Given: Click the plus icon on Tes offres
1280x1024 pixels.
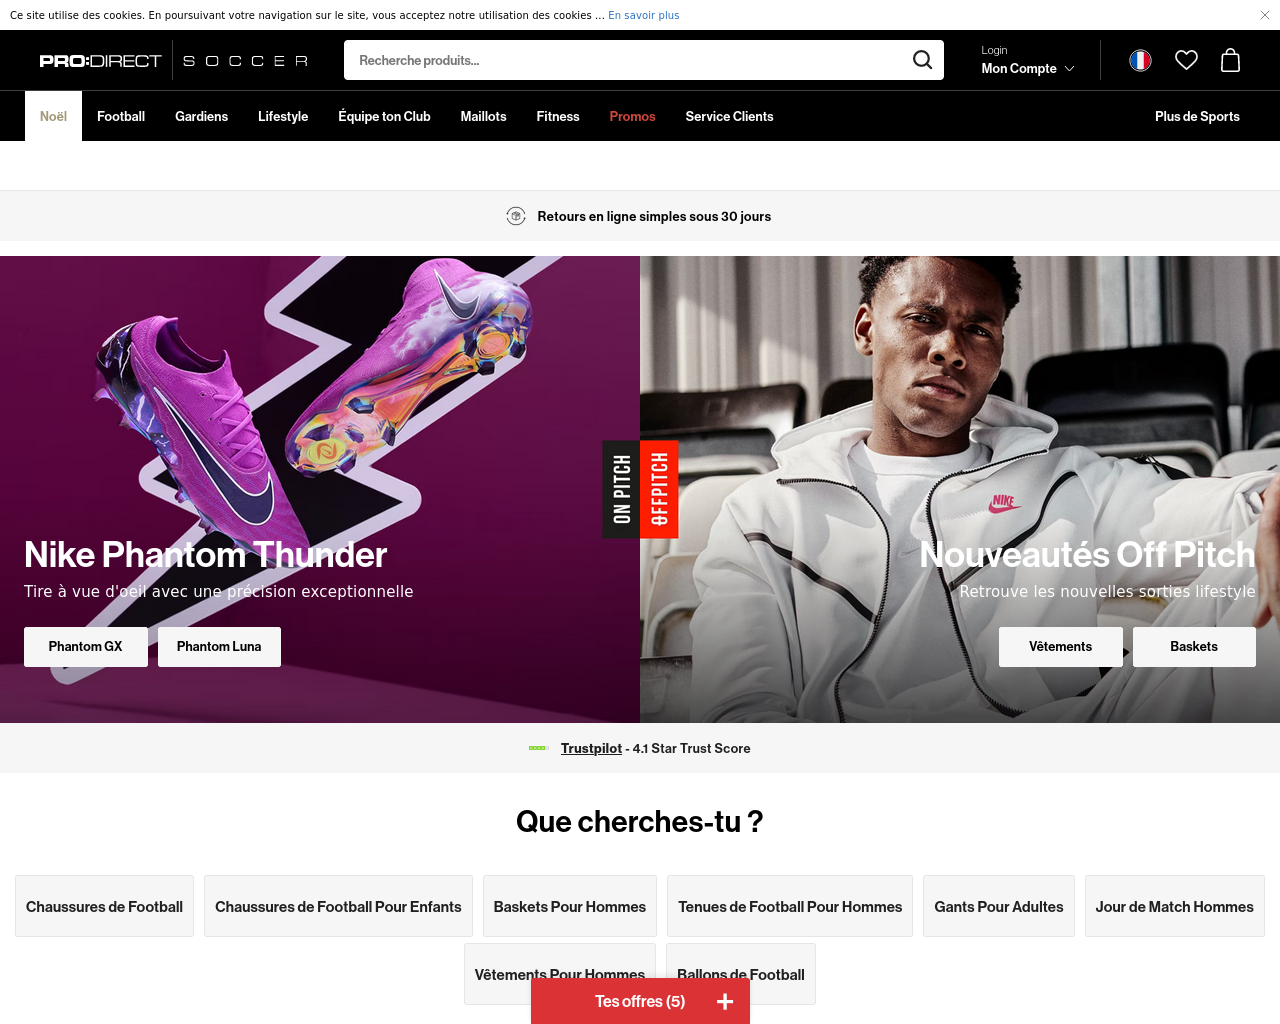Looking at the screenshot, I should pyautogui.click(x=725, y=1001).
